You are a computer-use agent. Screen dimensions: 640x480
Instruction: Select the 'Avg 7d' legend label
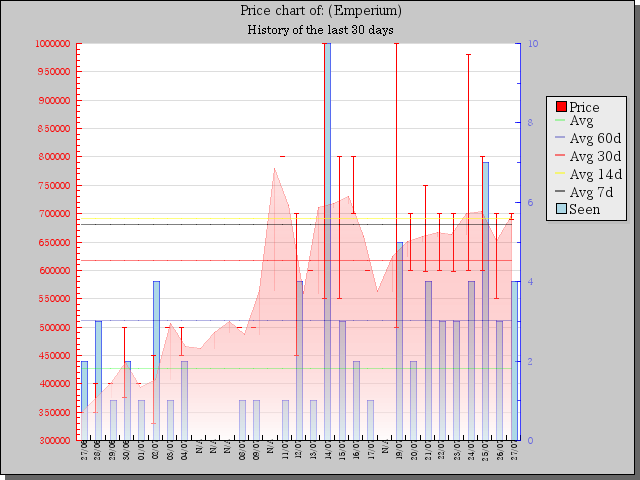click(x=591, y=192)
